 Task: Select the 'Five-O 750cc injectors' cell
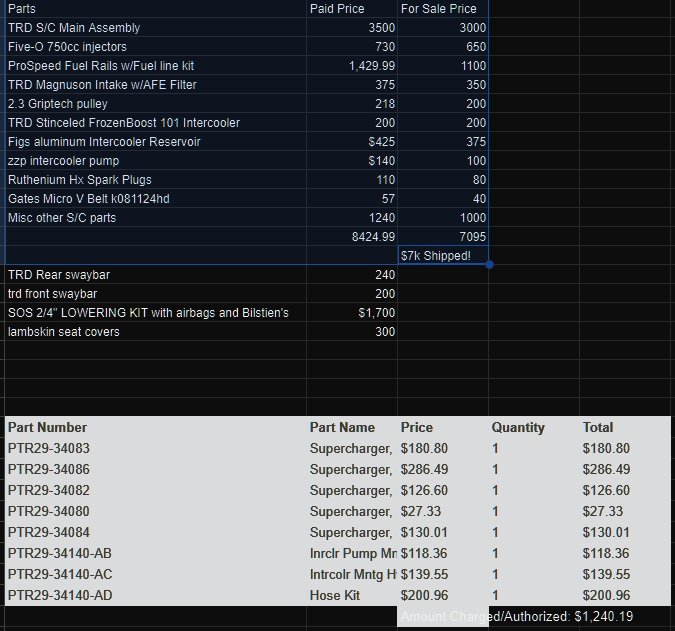click(x=155, y=46)
